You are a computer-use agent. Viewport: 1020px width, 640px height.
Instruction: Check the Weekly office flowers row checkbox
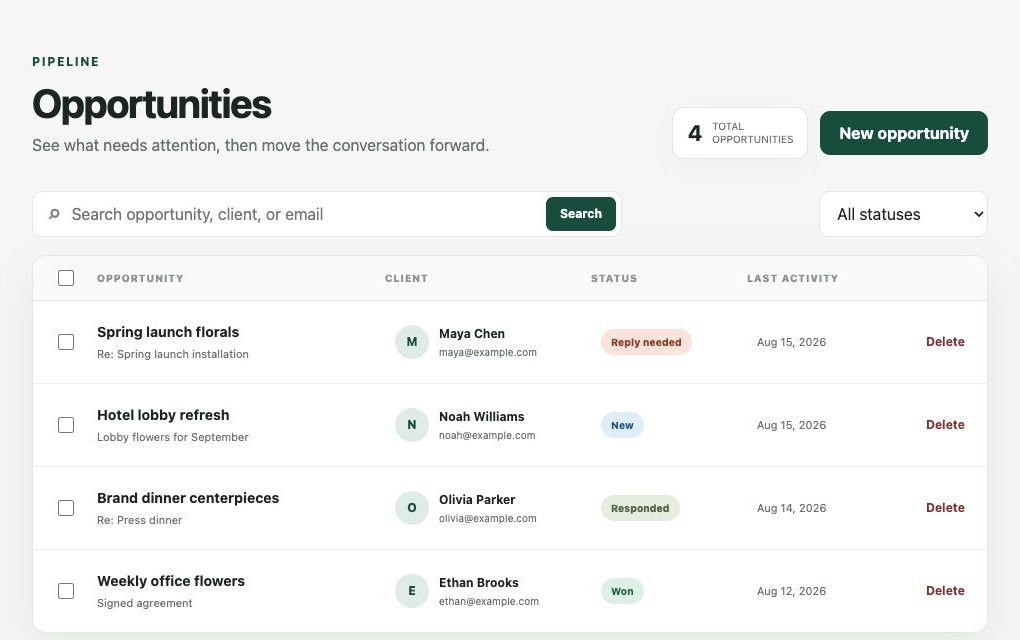click(x=66, y=591)
